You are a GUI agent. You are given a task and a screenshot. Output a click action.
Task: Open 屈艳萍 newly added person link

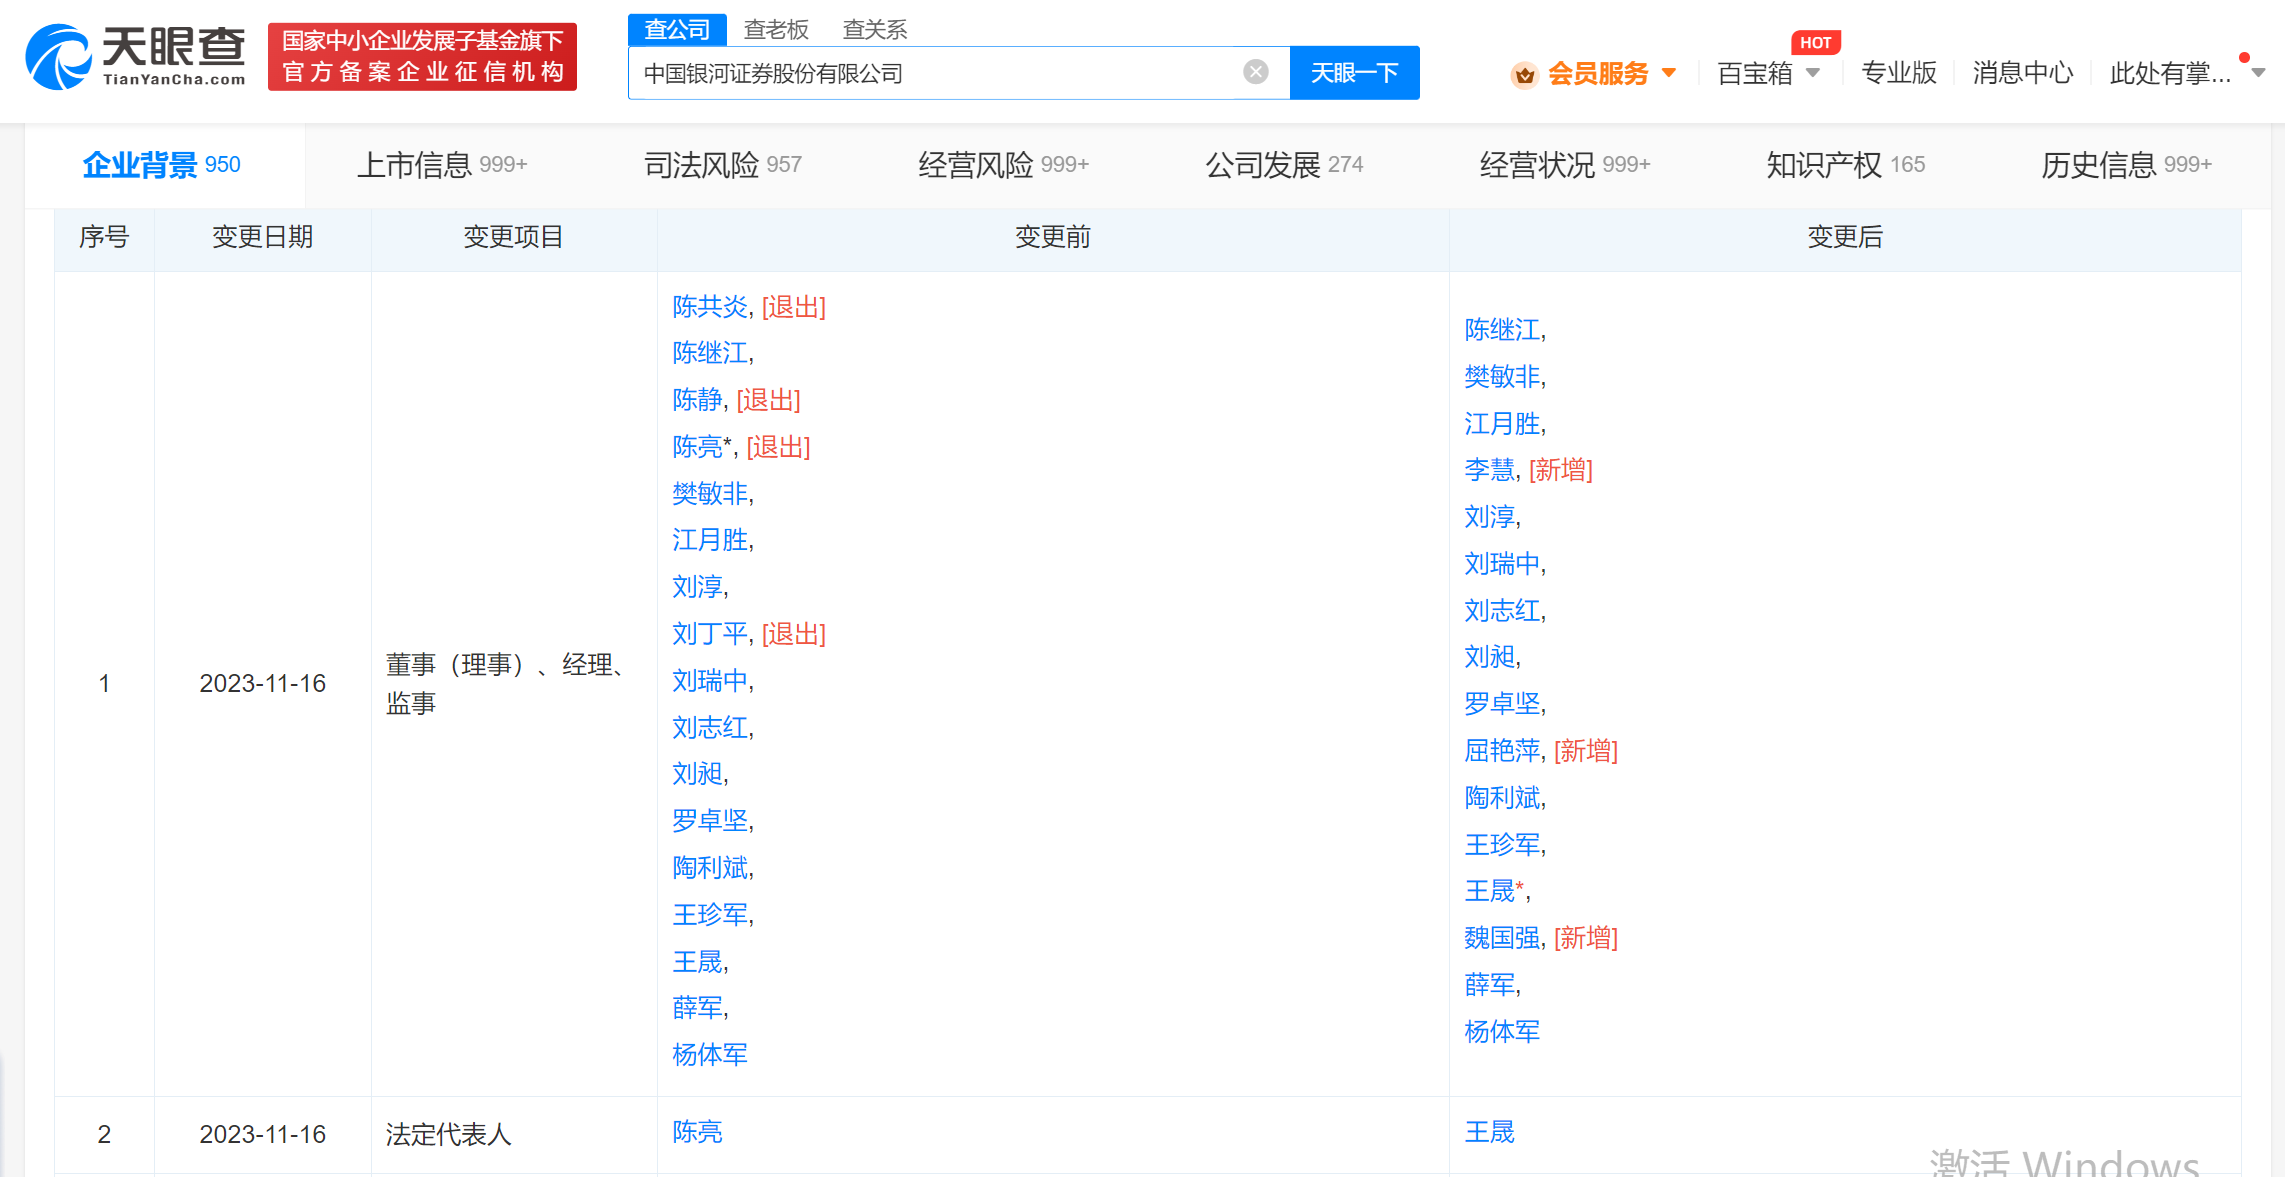click(1502, 751)
